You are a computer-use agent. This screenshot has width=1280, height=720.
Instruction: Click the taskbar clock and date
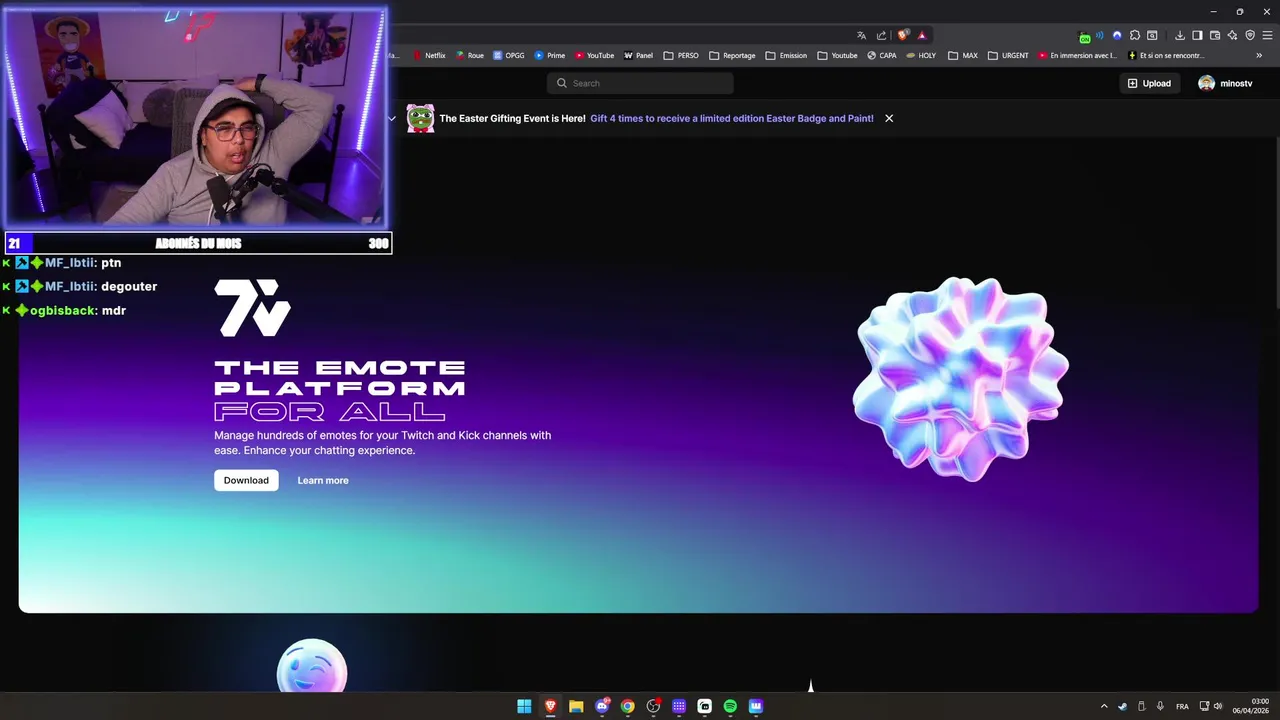click(1250, 706)
